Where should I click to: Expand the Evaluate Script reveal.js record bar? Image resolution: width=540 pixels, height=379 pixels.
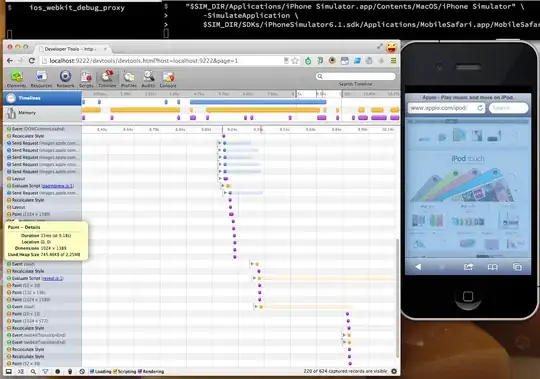coord(254,278)
